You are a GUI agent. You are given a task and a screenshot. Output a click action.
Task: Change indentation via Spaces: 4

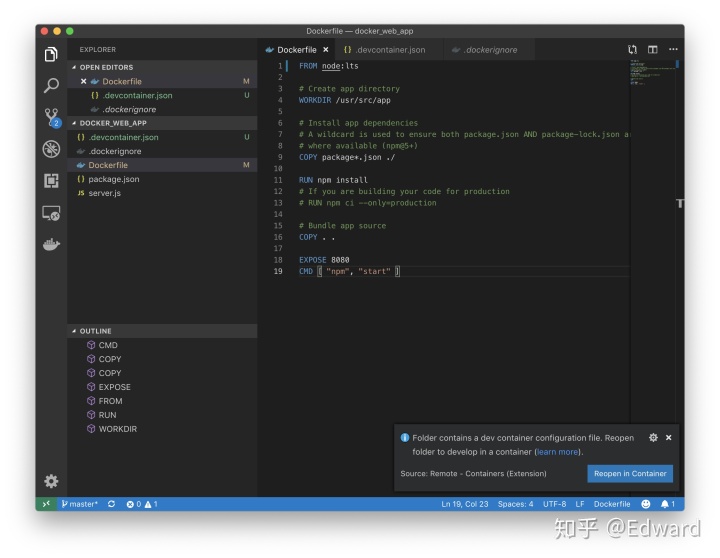pyautogui.click(x=515, y=504)
